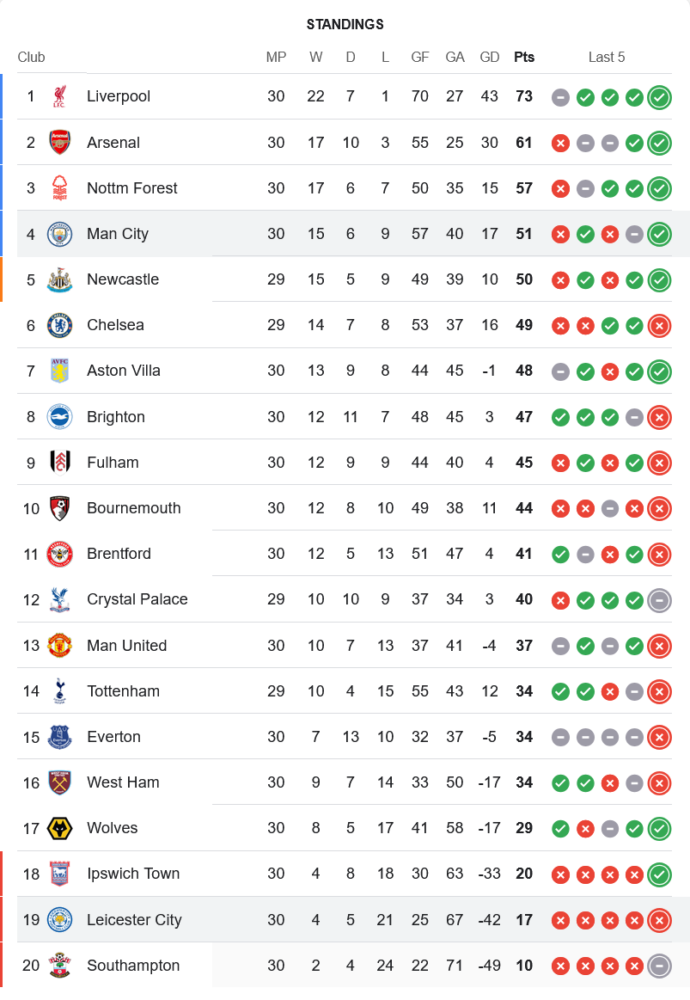Click the GD column header
Image resolution: width=690 pixels, height=1000 pixels.
pos(490,57)
